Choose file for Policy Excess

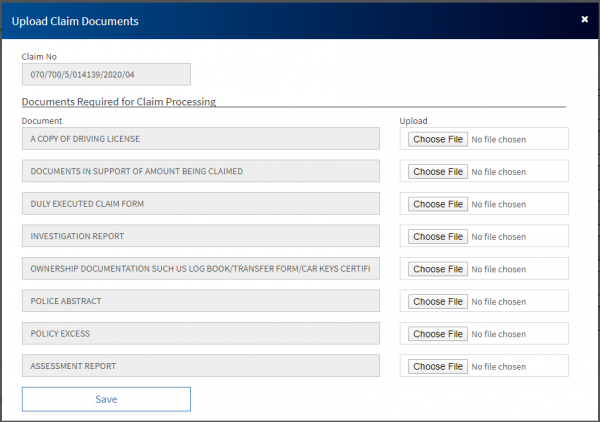(437, 334)
